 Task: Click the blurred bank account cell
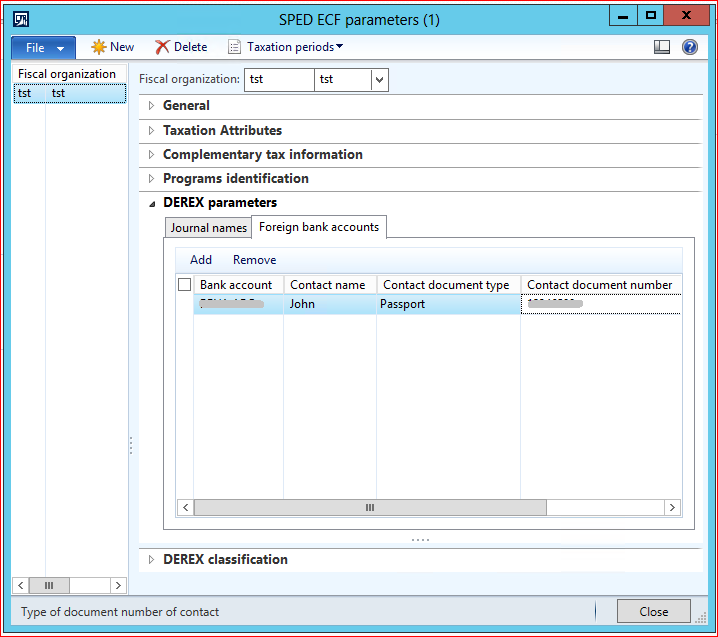[239, 304]
